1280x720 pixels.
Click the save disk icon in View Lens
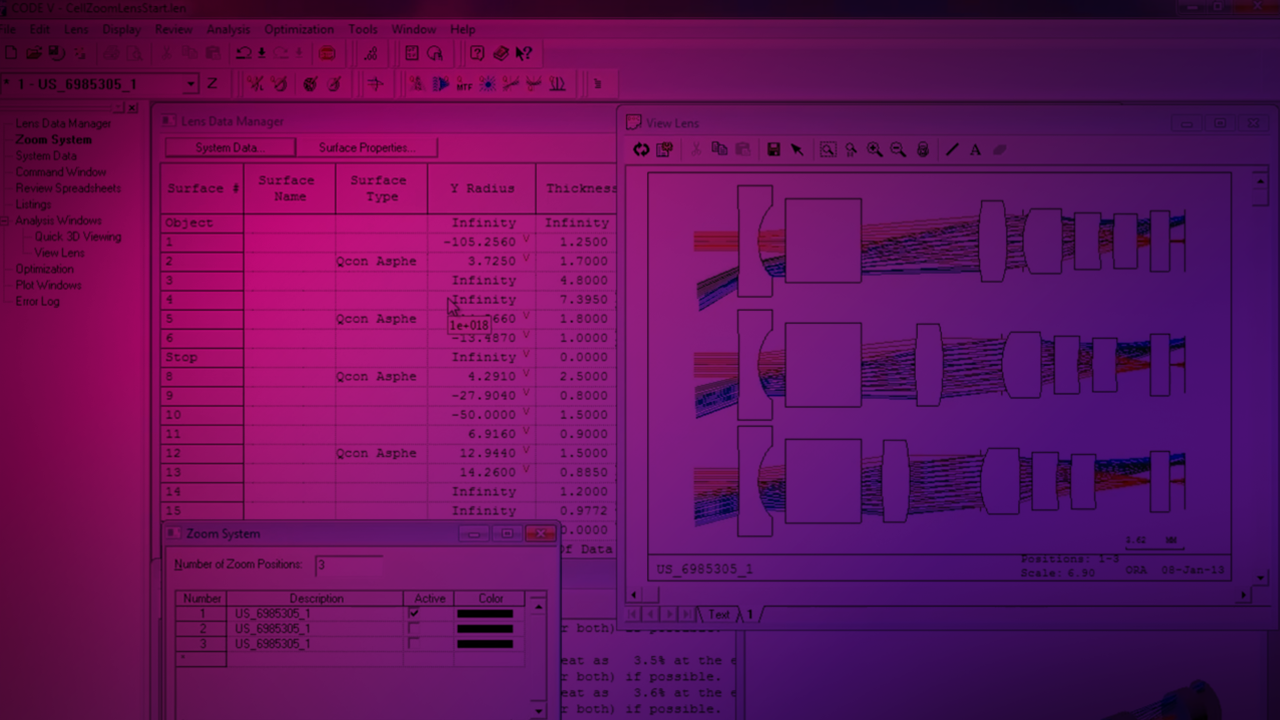click(773, 150)
